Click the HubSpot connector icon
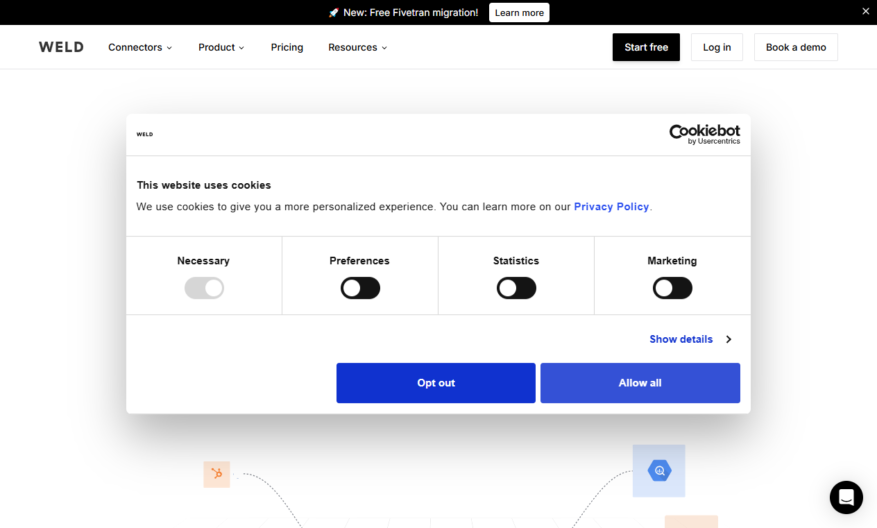The width and height of the screenshot is (877, 528). coord(216,474)
